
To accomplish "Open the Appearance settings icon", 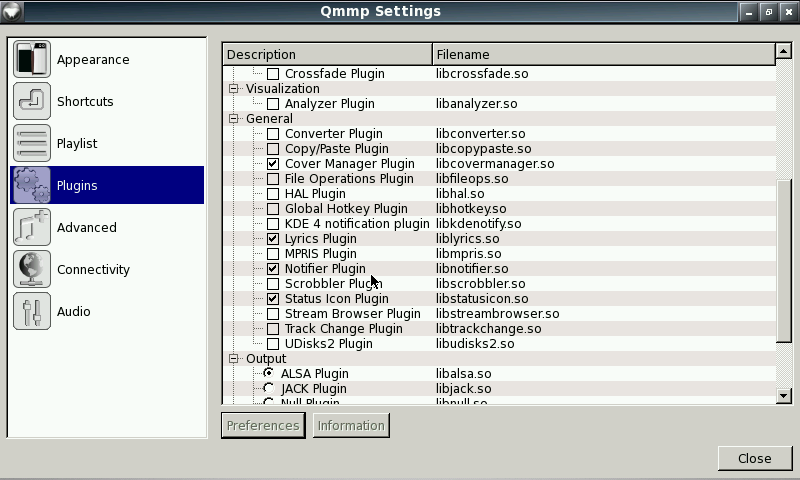I will click(32, 59).
